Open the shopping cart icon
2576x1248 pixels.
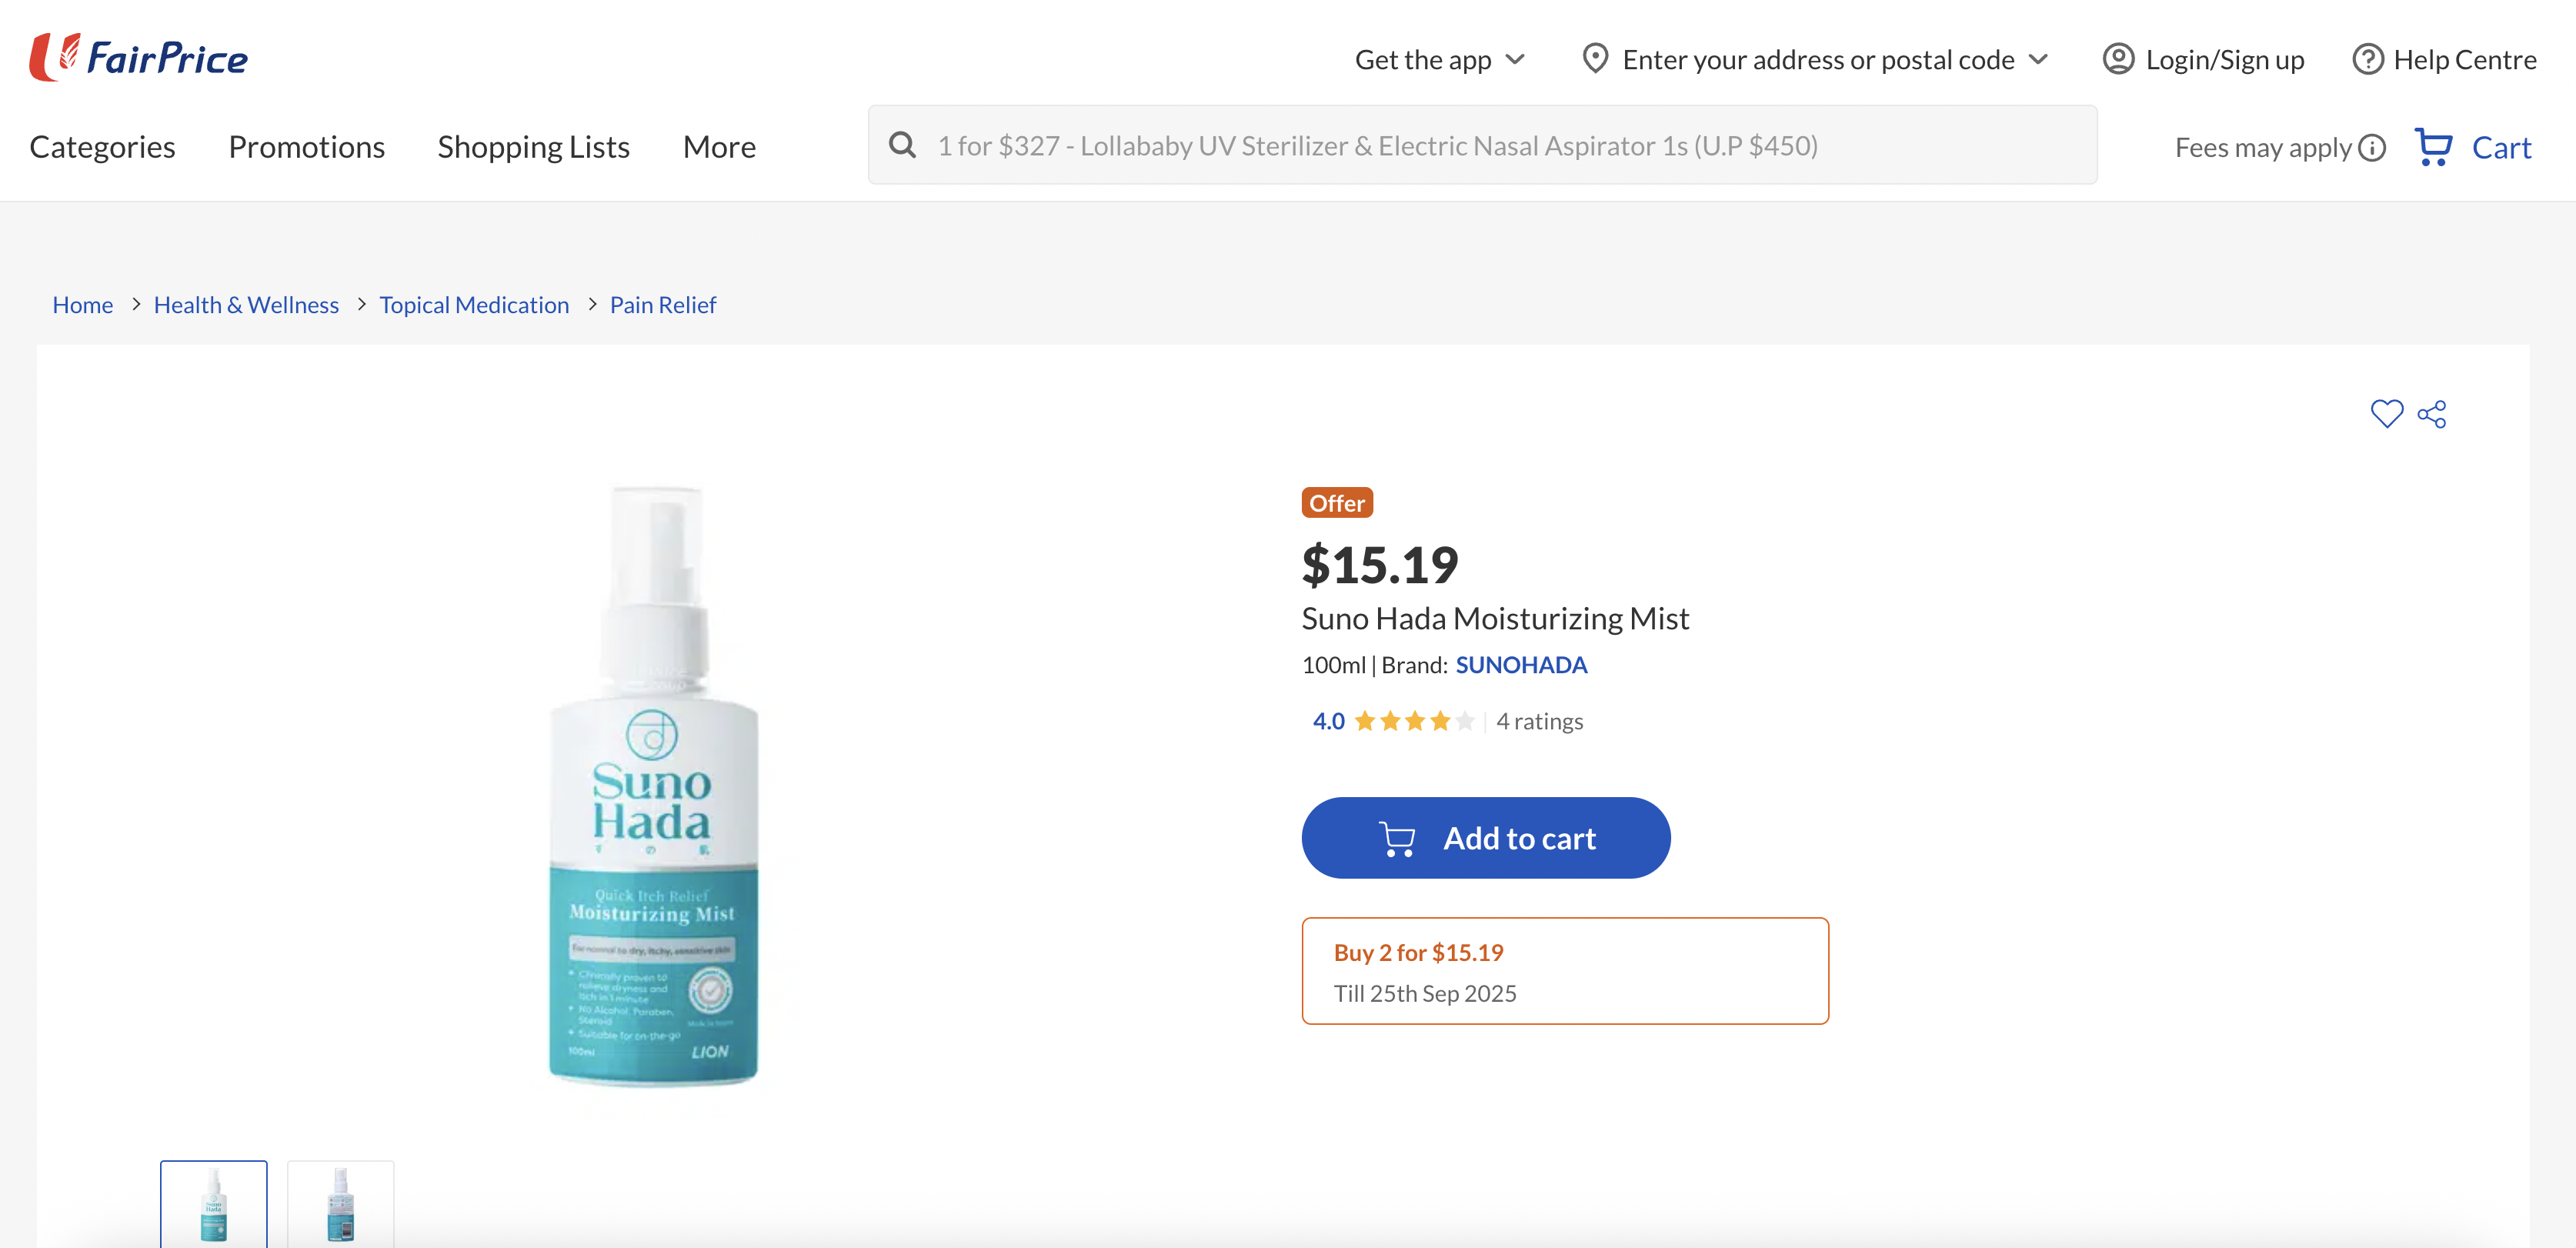[x=2433, y=147]
